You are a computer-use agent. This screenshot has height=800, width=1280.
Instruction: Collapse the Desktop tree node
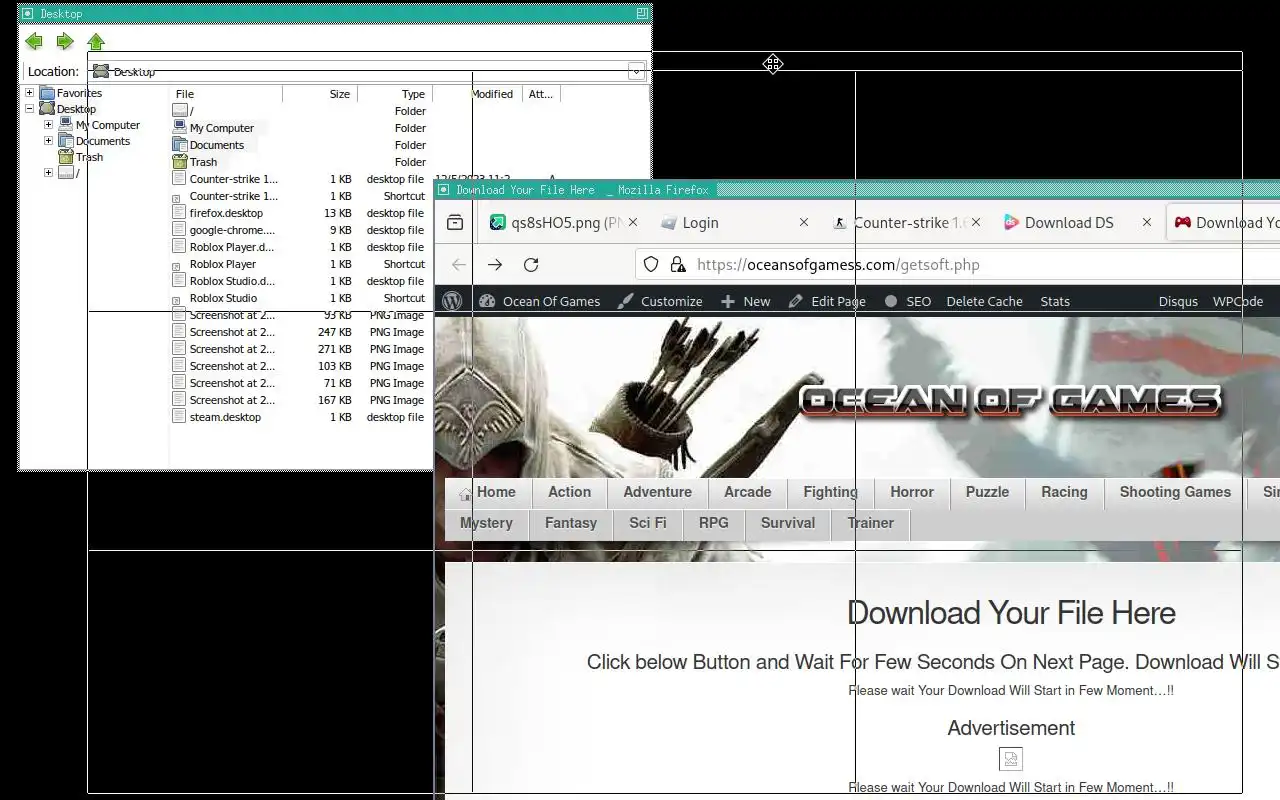point(30,109)
